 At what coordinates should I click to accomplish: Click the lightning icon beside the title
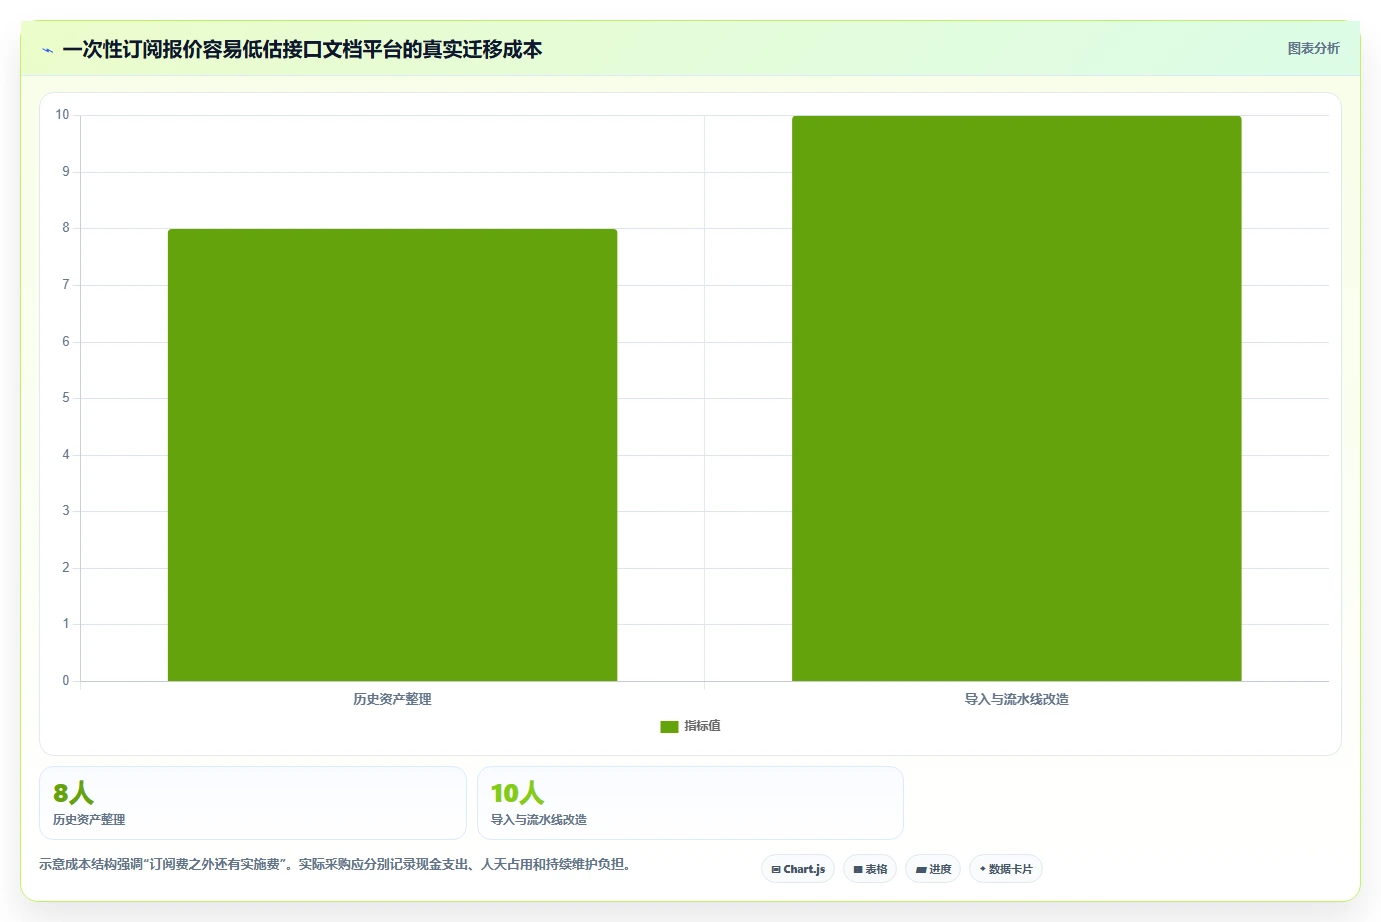click(x=47, y=50)
